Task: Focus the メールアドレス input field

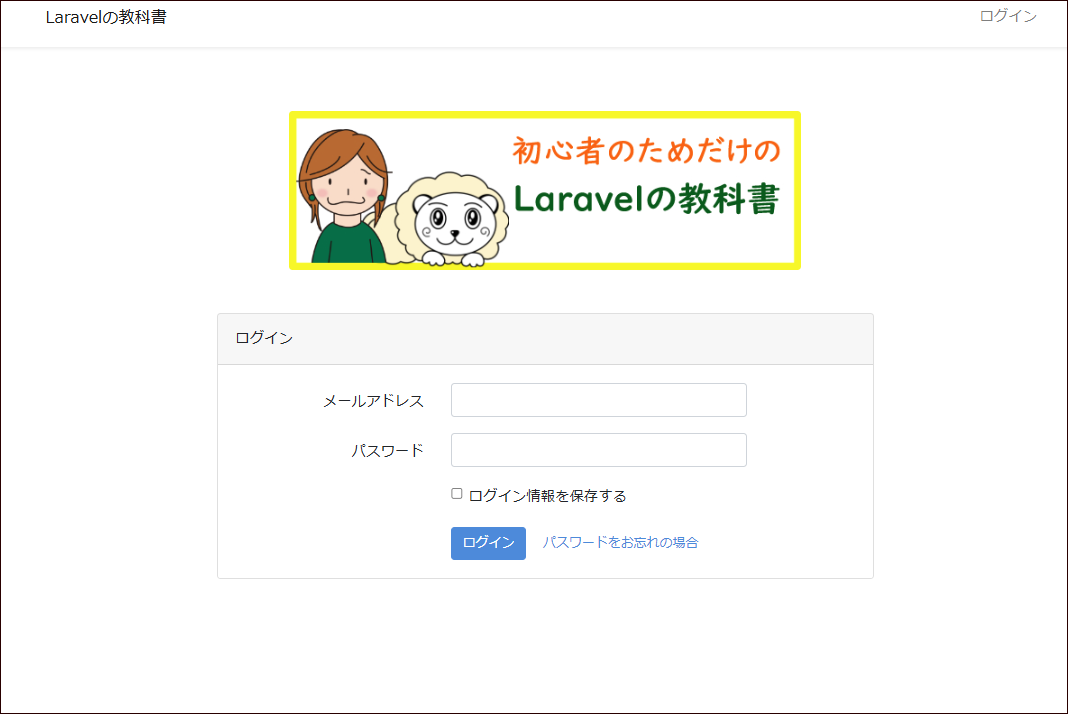Action: pos(599,400)
